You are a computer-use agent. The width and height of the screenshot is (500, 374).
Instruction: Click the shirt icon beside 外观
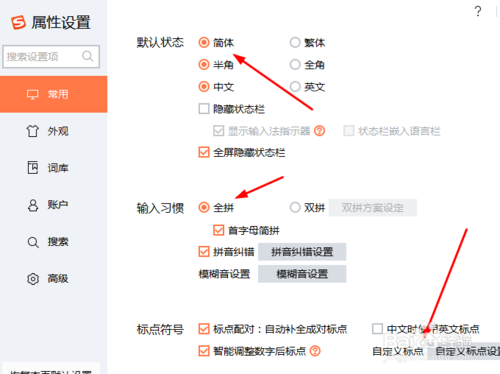coord(33,131)
